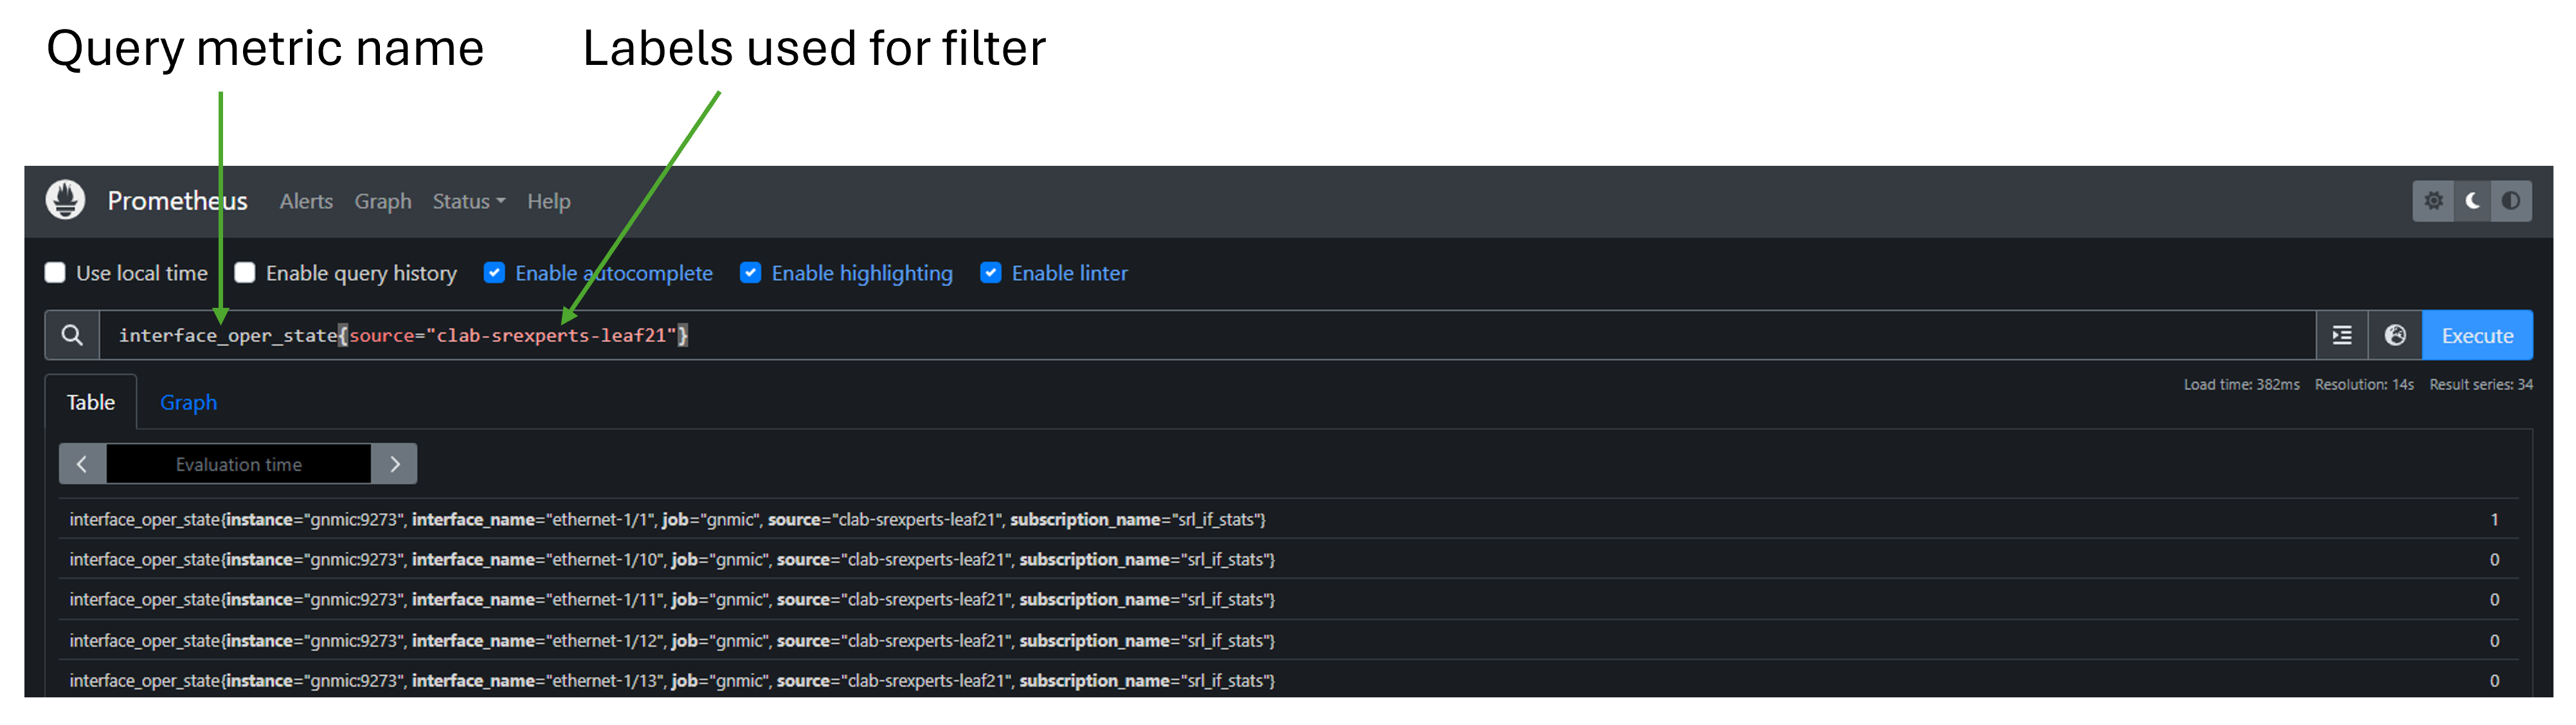Uncheck Enable highlighting option

click(750, 273)
